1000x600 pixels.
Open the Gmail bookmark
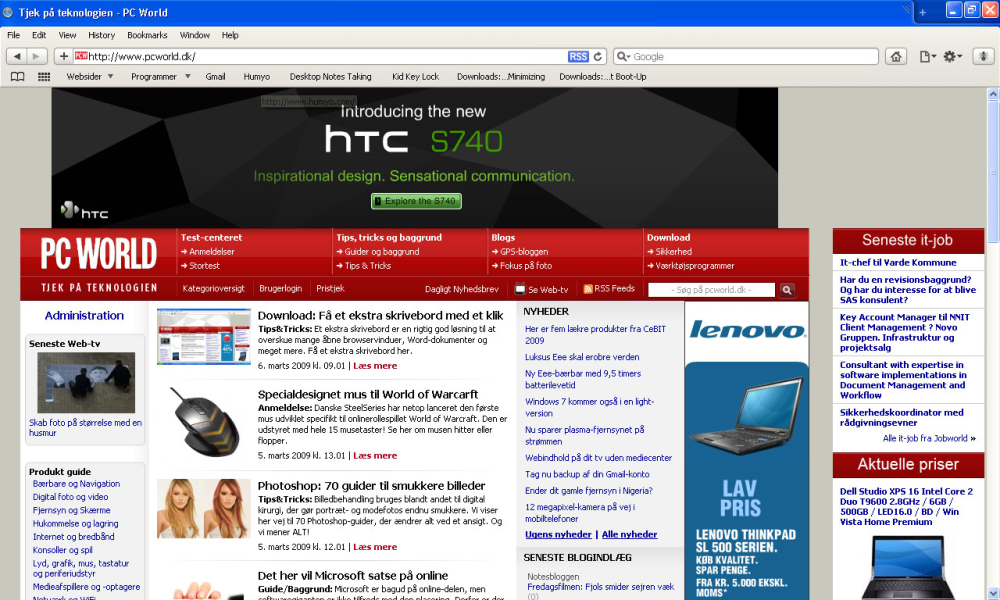(x=215, y=77)
